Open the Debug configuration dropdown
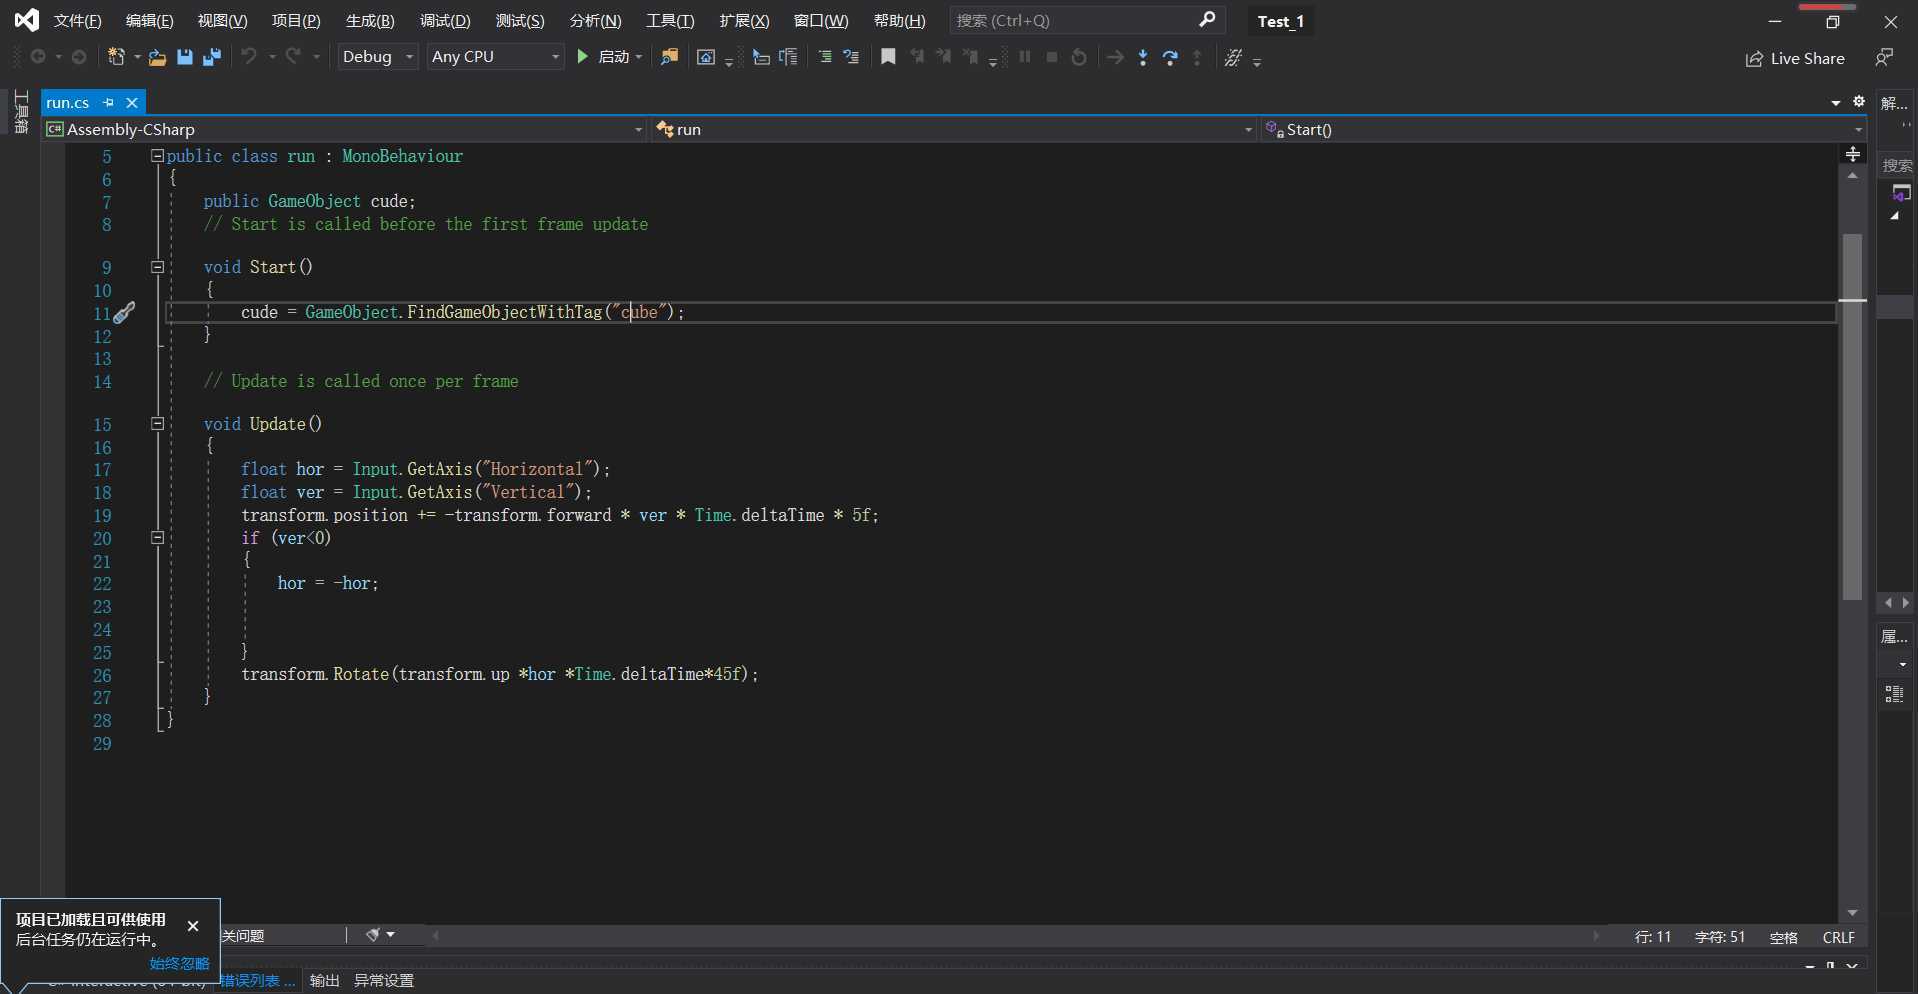The image size is (1918, 994). tap(377, 57)
